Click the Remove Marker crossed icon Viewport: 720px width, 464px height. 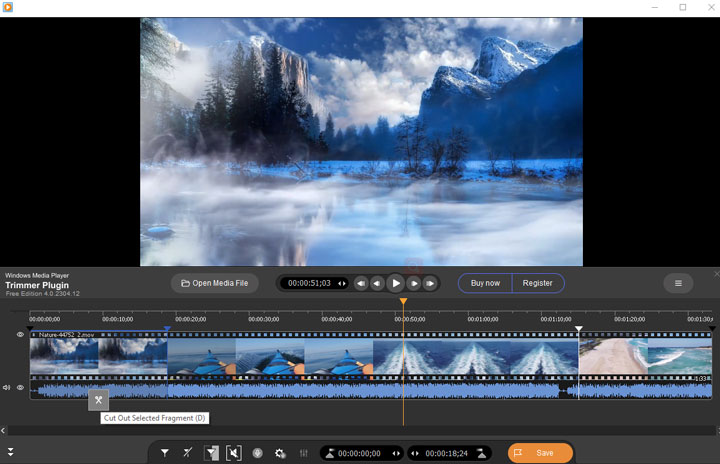pyautogui.click(x=187, y=453)
